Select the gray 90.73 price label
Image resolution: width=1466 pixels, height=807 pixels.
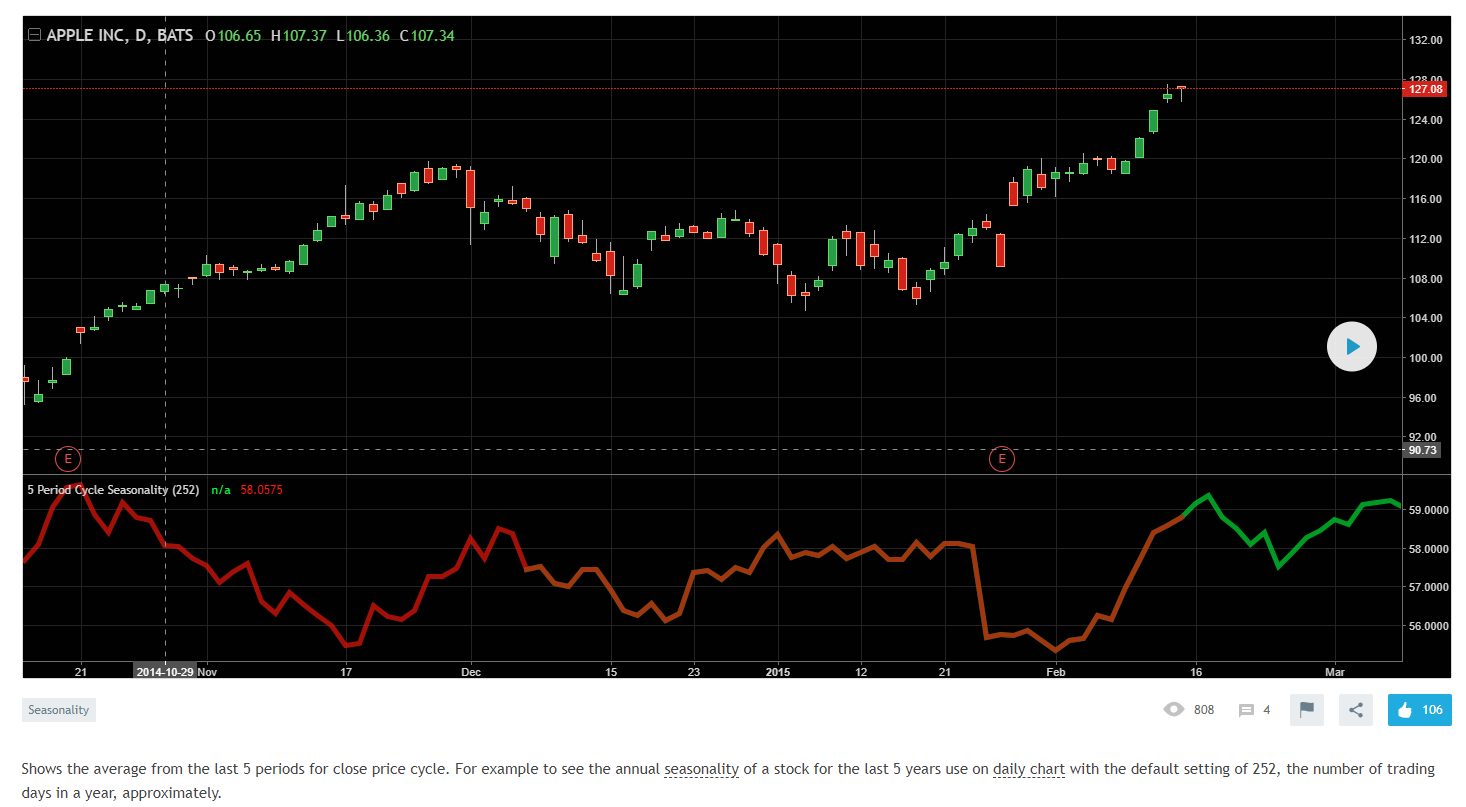1423,450
